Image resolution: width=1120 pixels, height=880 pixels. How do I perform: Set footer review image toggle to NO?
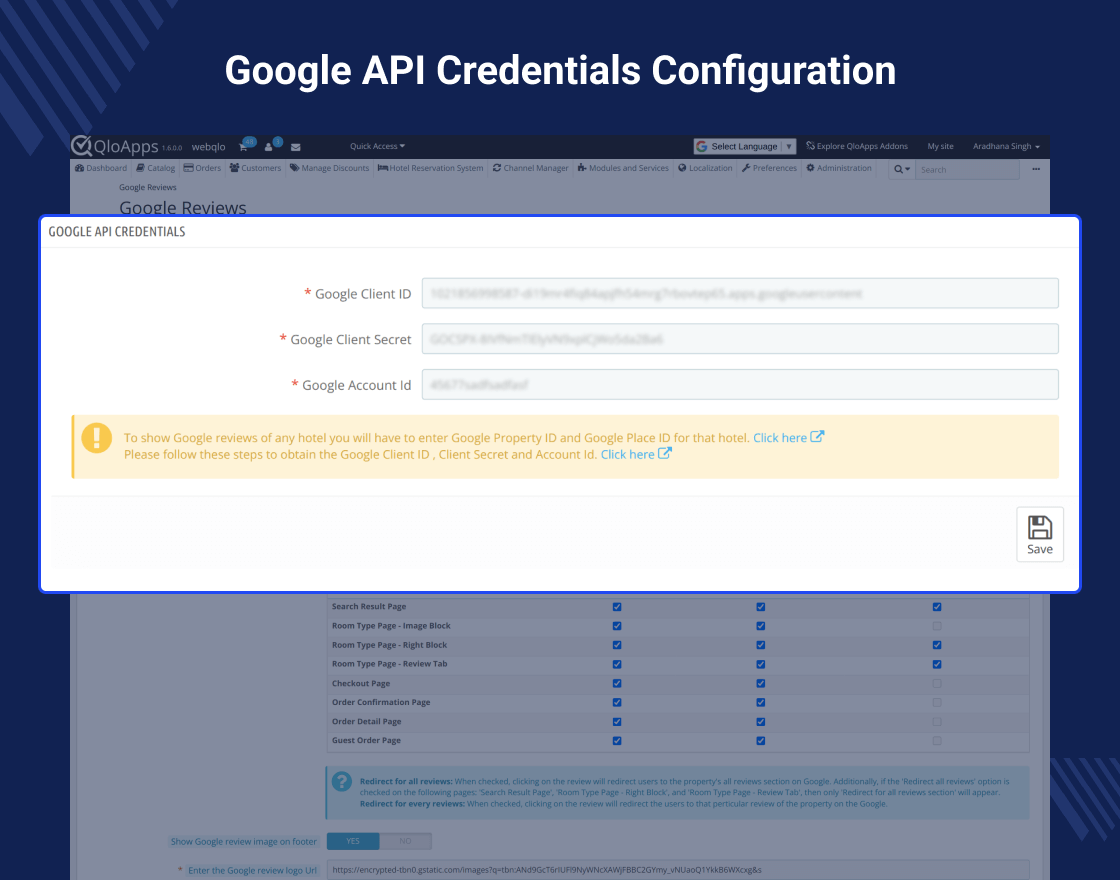(x=406, y=841)
